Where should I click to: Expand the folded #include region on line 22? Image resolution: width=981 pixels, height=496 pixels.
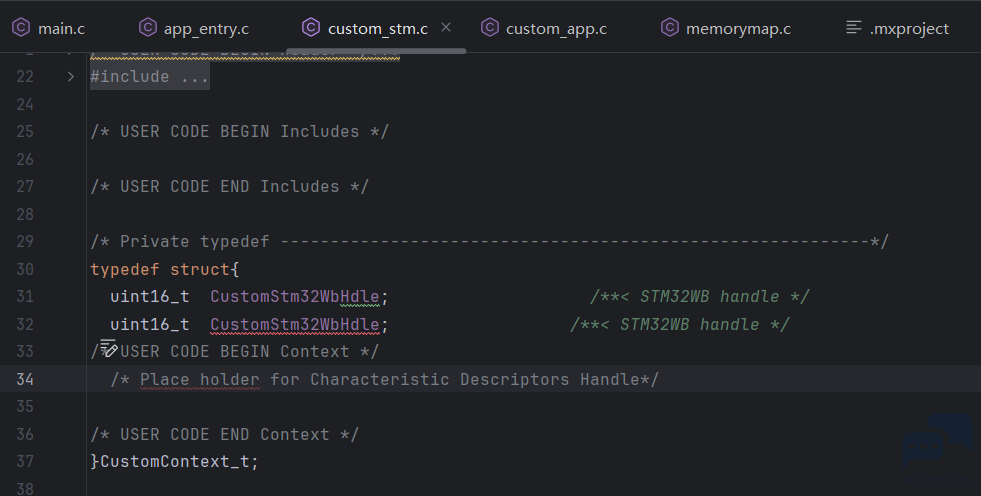[71, 76]
